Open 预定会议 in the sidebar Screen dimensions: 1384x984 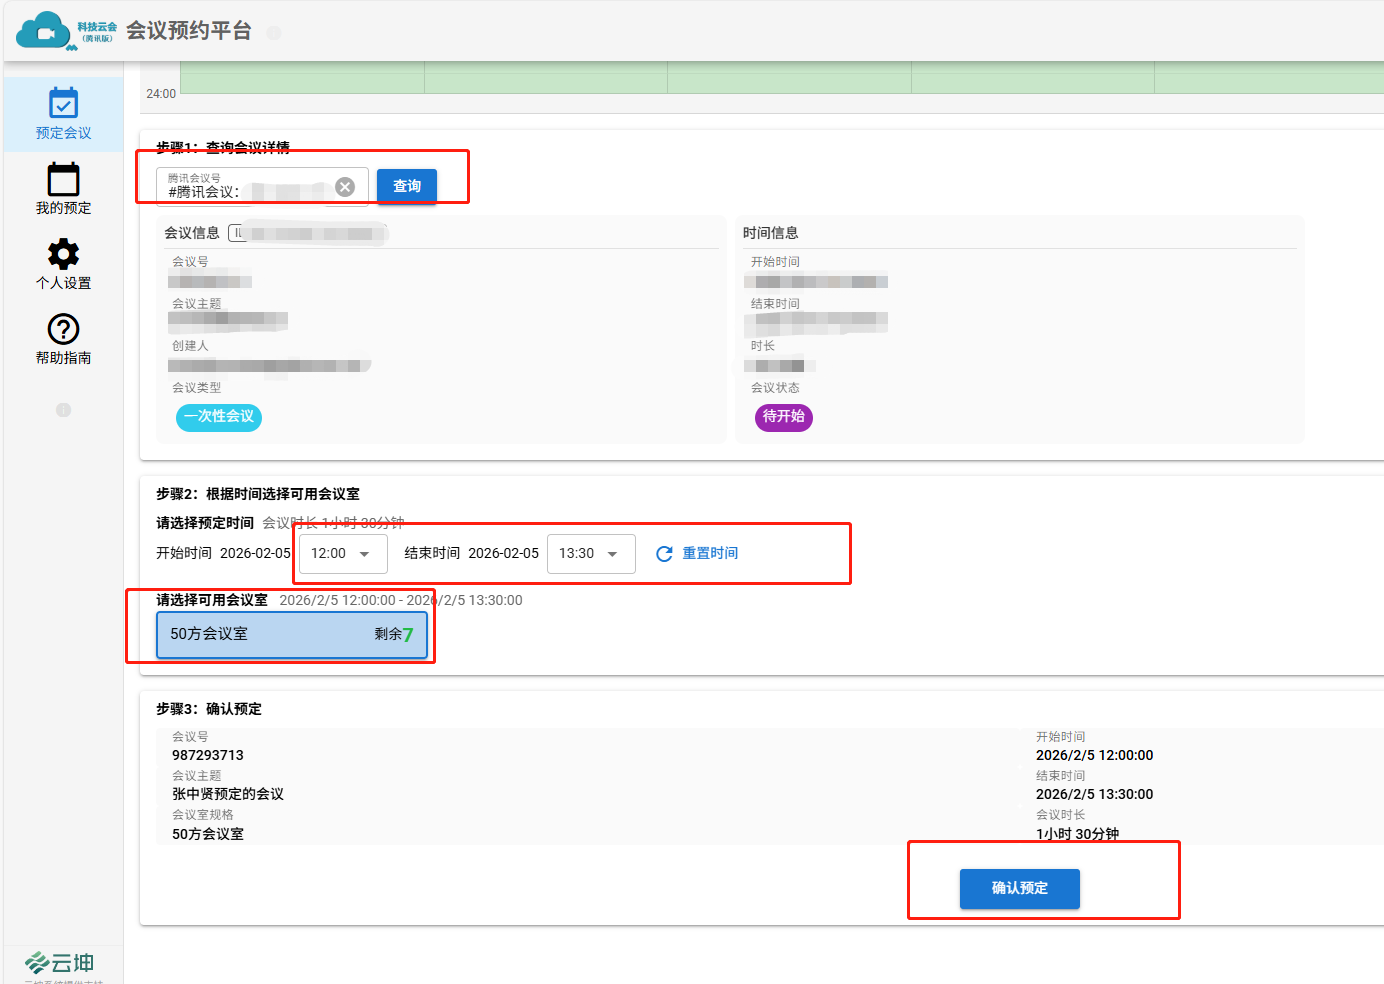(x=63, y=114)
